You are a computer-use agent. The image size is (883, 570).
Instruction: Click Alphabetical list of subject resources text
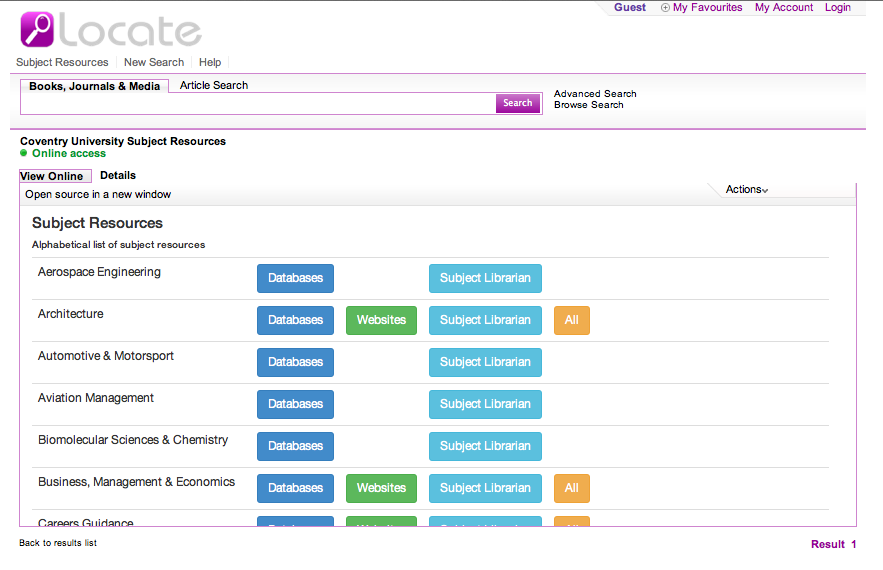tap(118, 245)
